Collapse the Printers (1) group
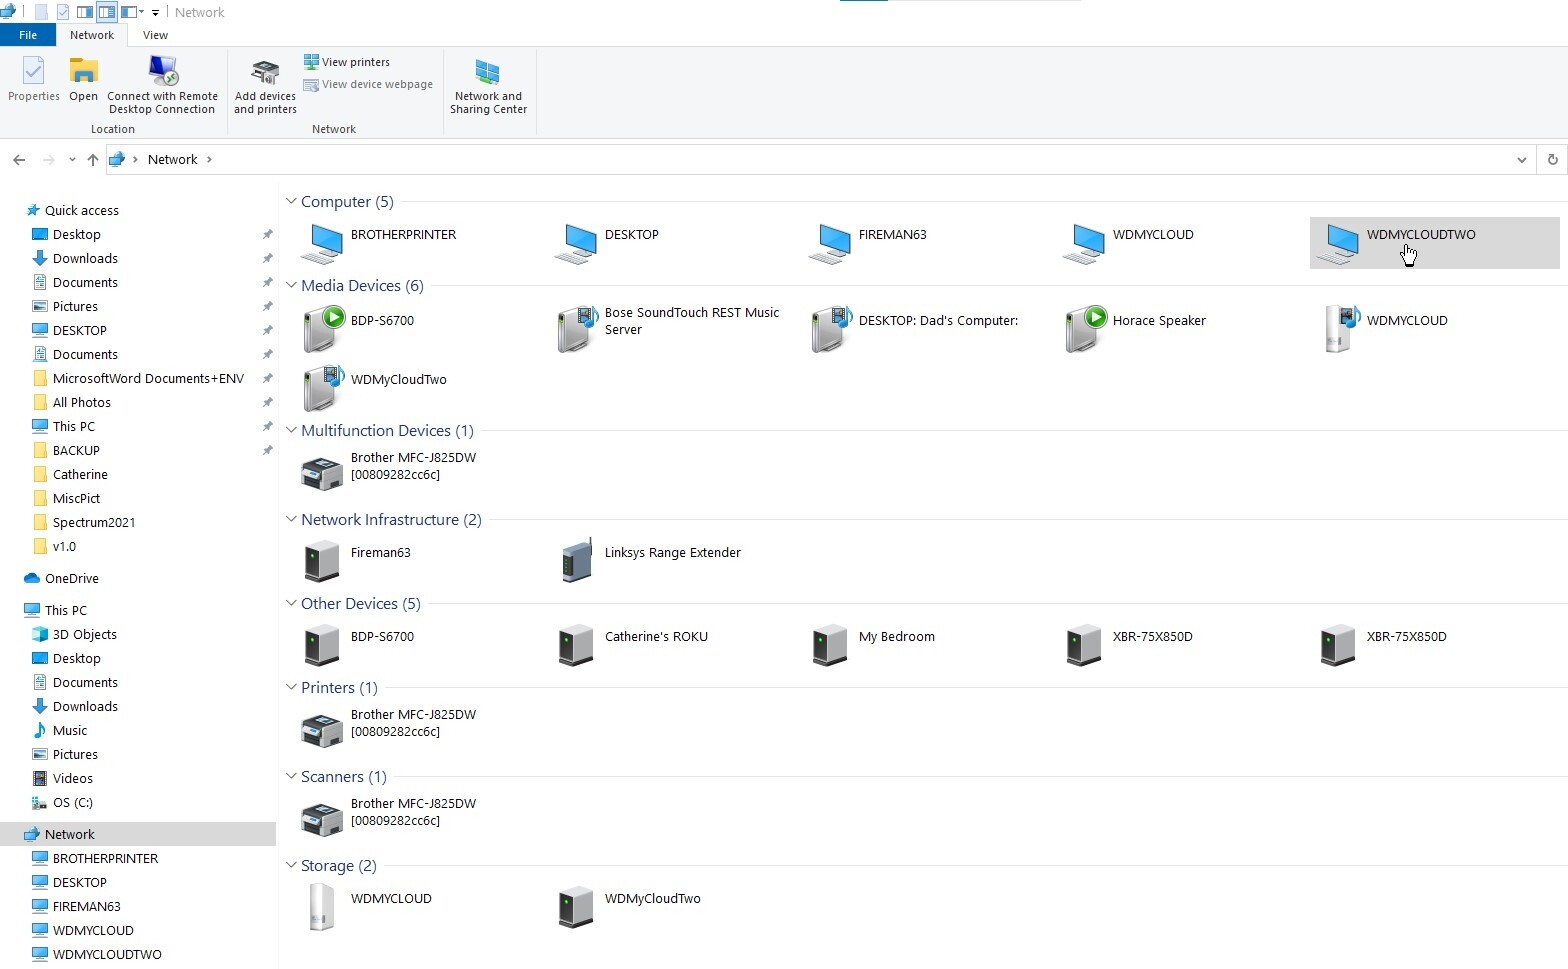 point(291,687)
